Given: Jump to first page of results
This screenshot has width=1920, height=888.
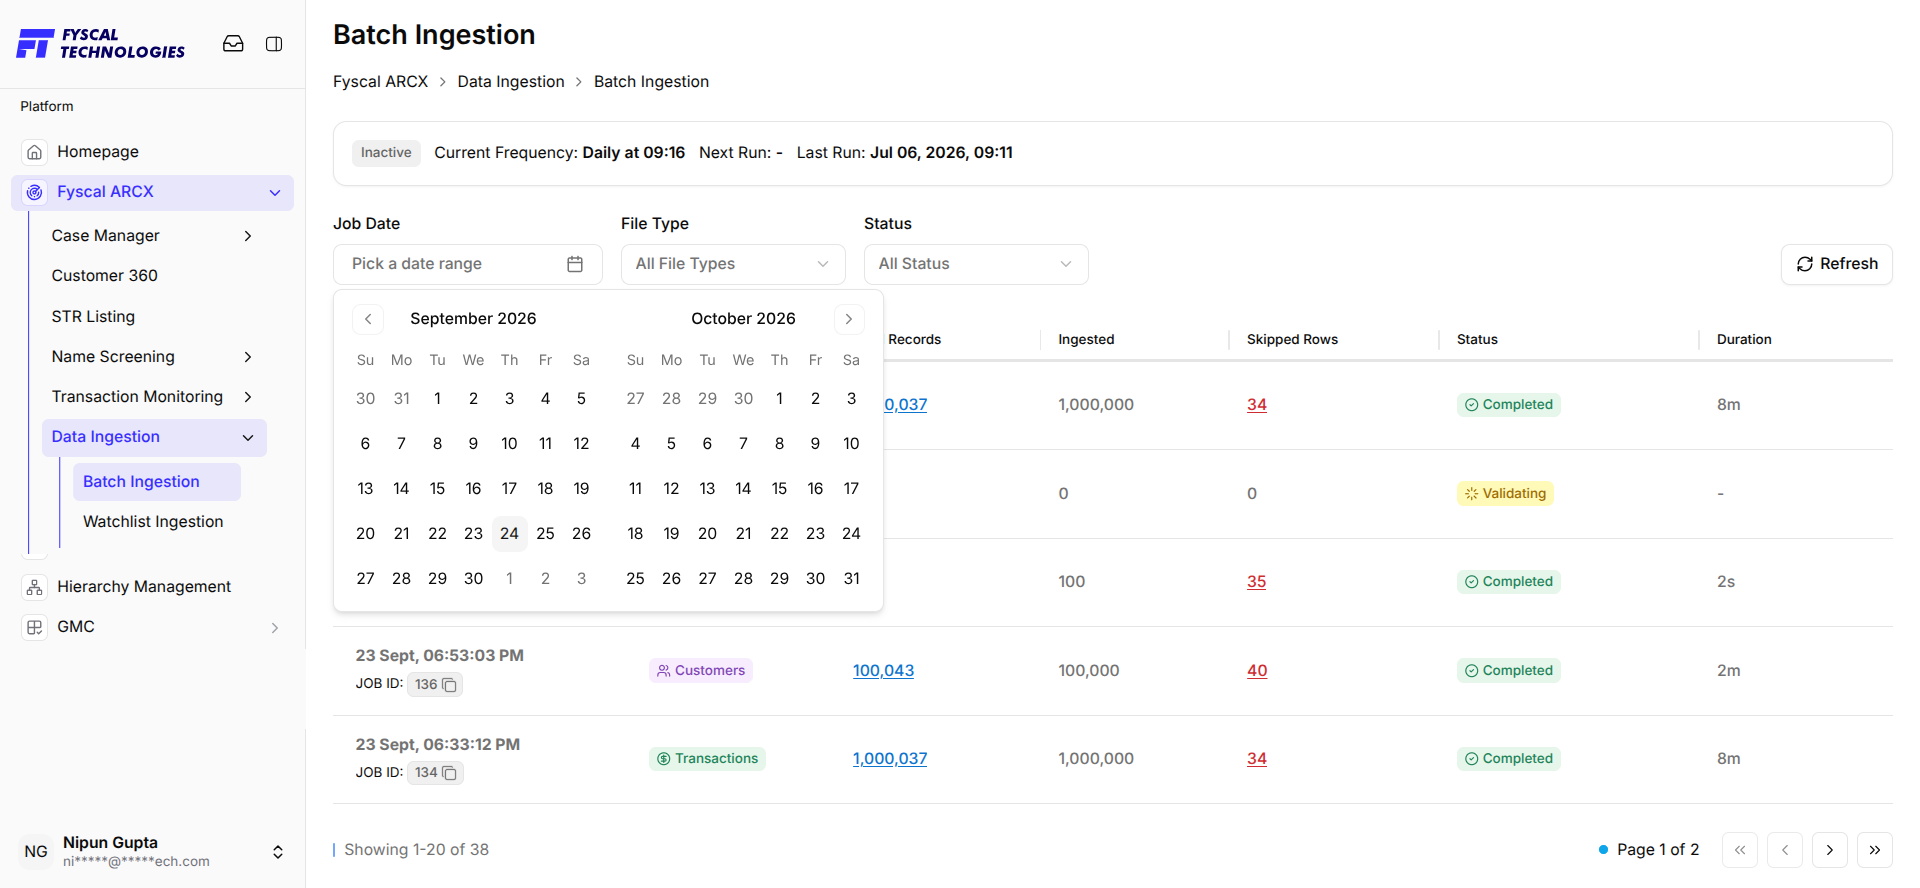Looking at the screenshot, I should tap(1740, 850).
